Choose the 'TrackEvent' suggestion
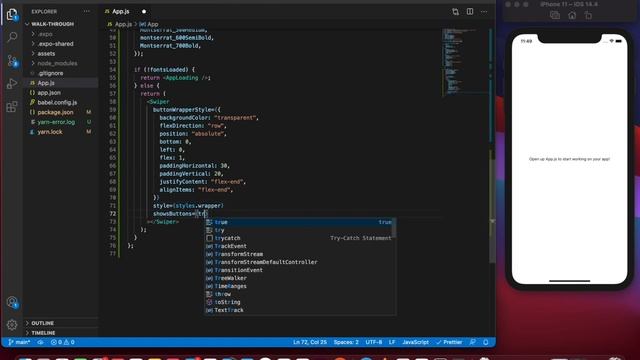 coord(300,246)
